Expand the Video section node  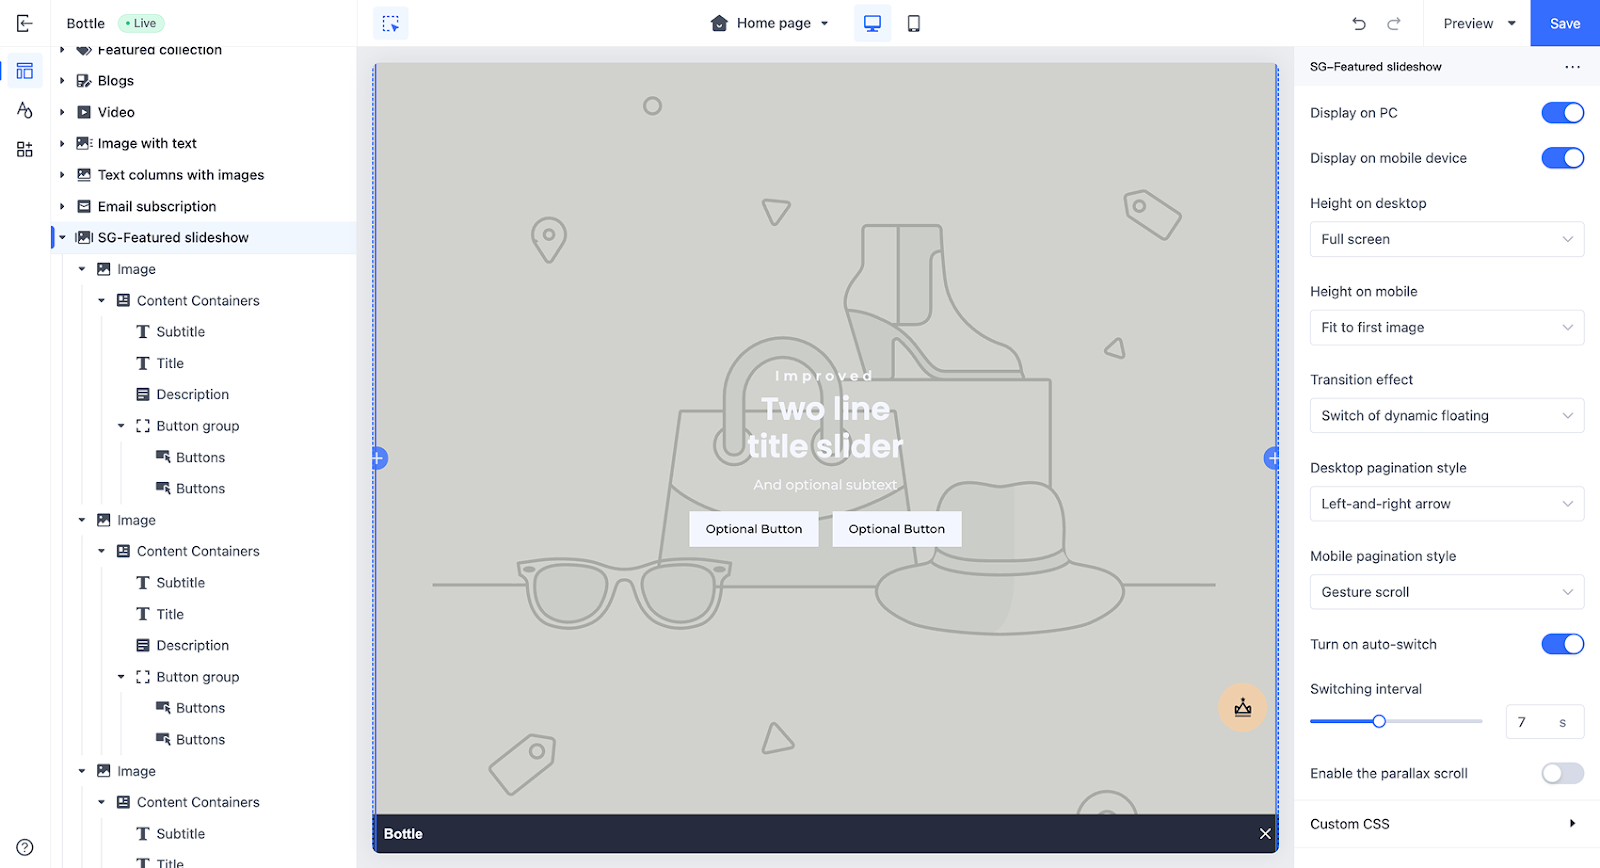[x=62, y=112]
